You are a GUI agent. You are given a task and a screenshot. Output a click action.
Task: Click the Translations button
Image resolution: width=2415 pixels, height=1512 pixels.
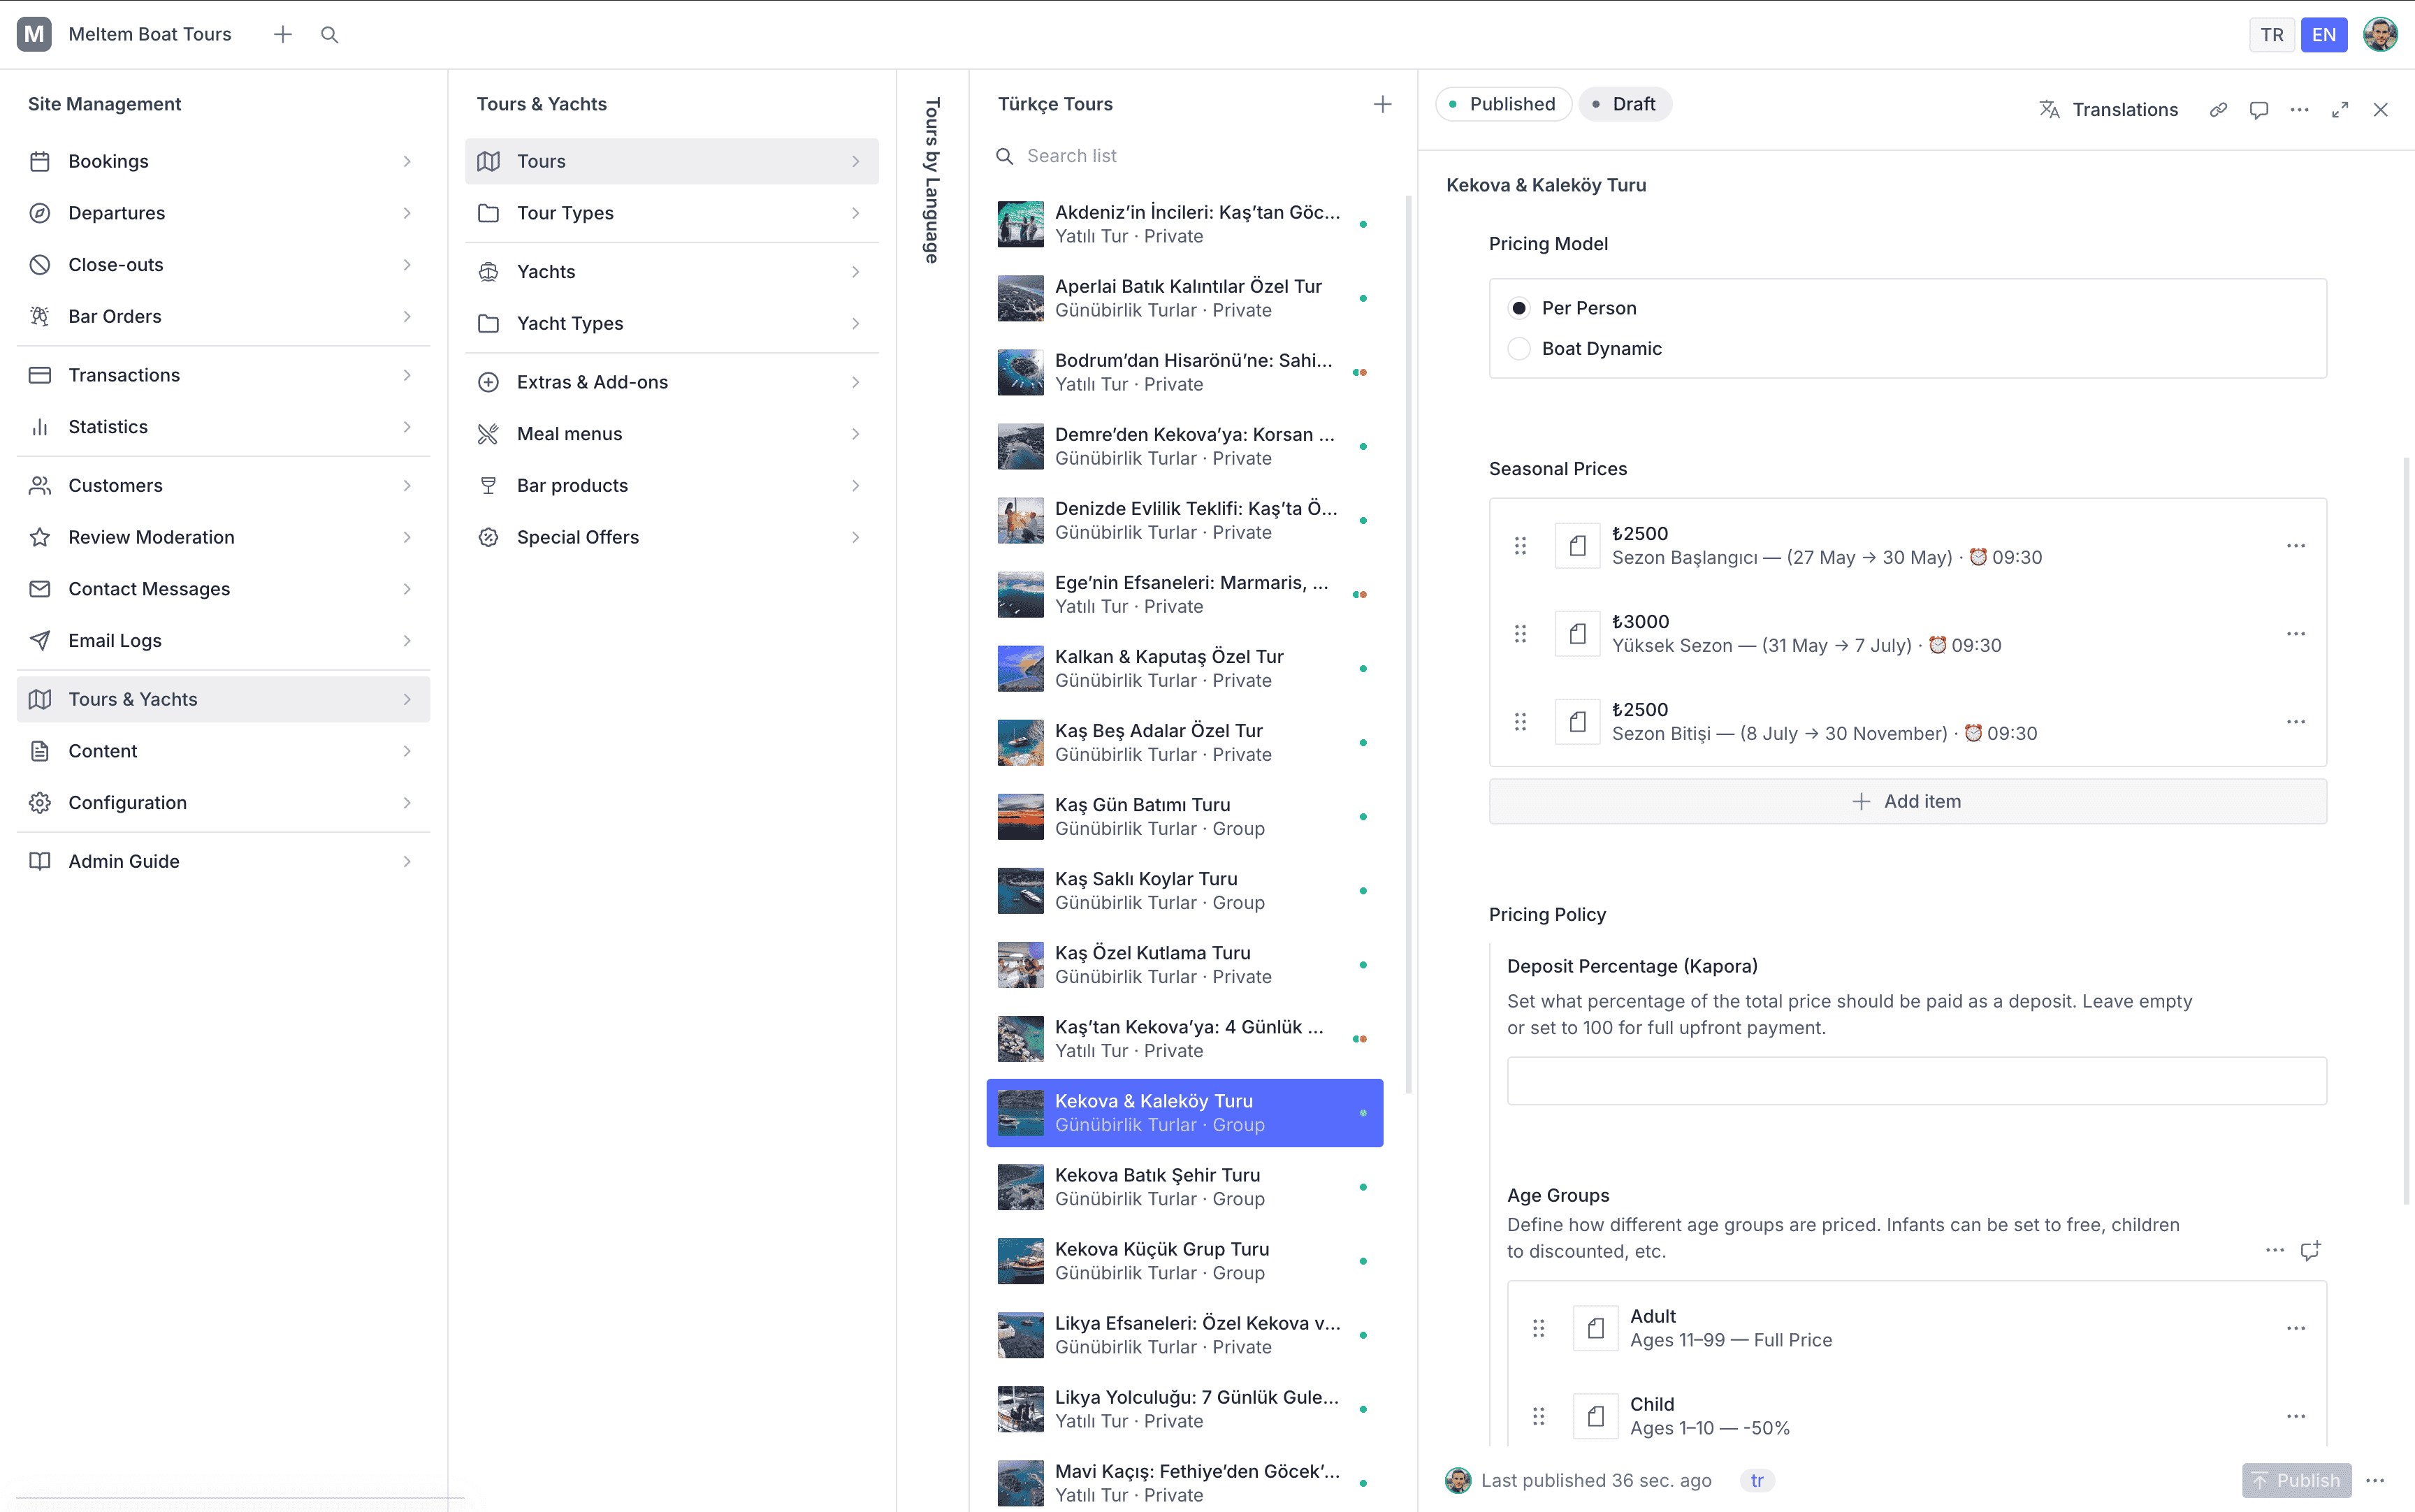(2108, 109)
